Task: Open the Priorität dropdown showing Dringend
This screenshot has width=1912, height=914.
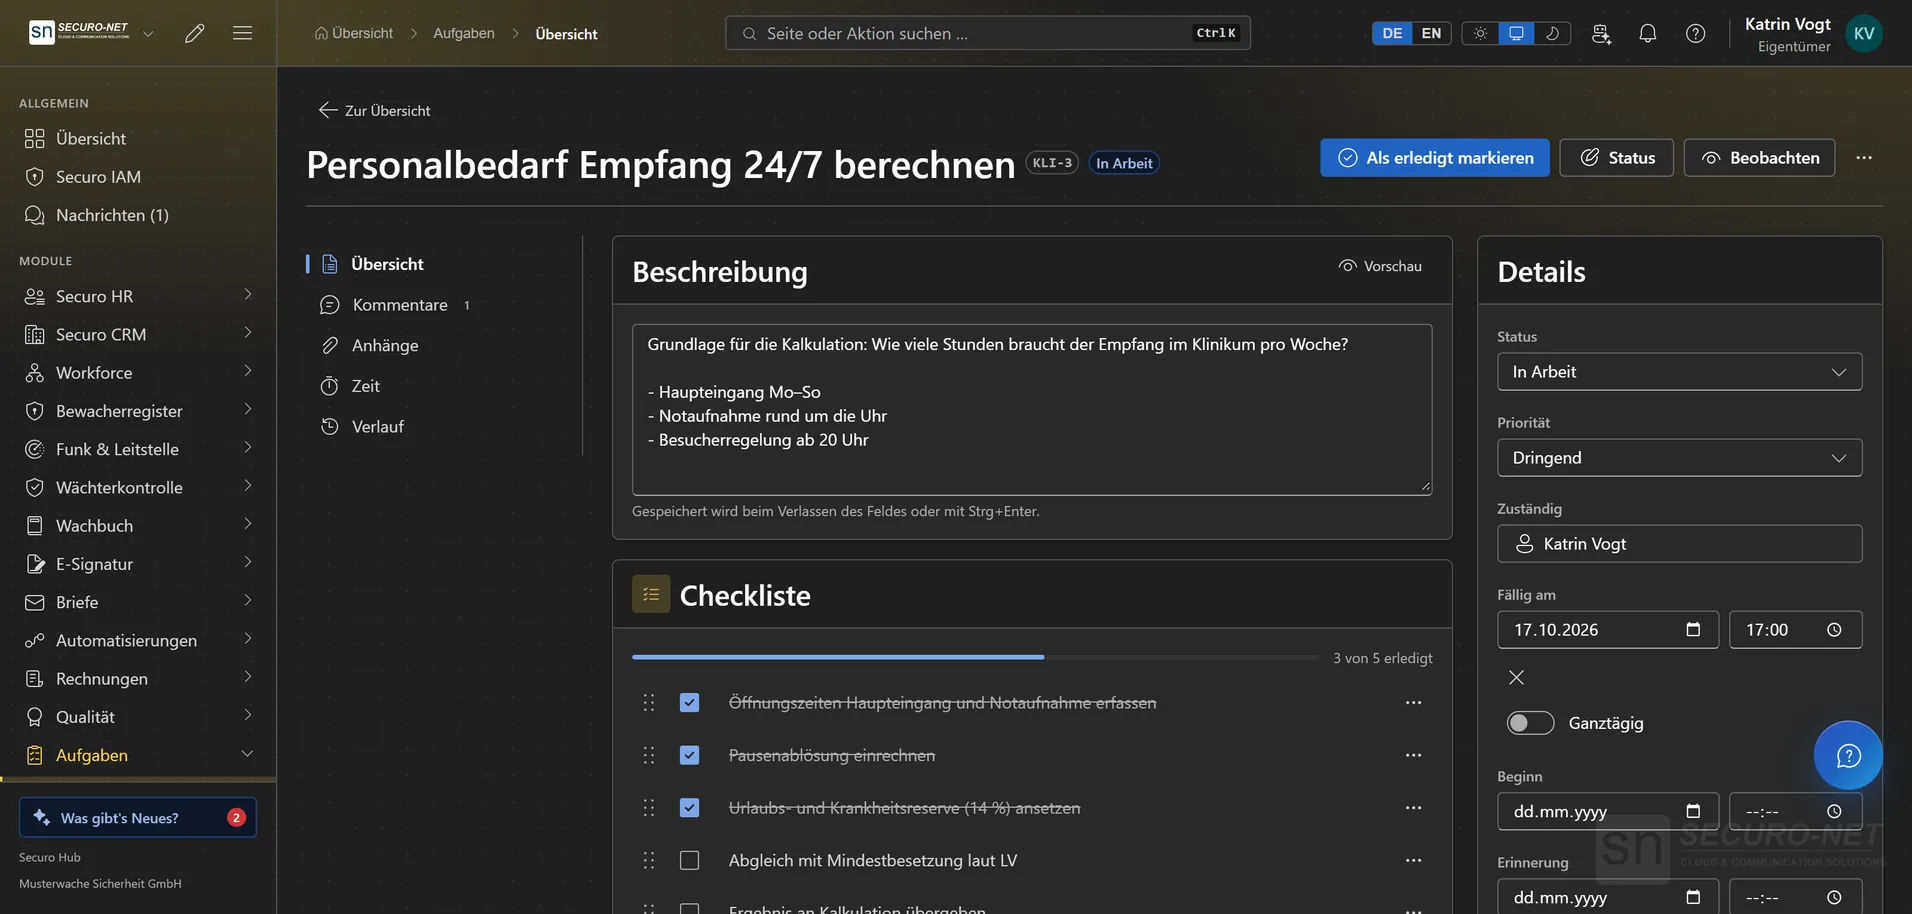Action: pyautogui.click(x=1679, y=458)
